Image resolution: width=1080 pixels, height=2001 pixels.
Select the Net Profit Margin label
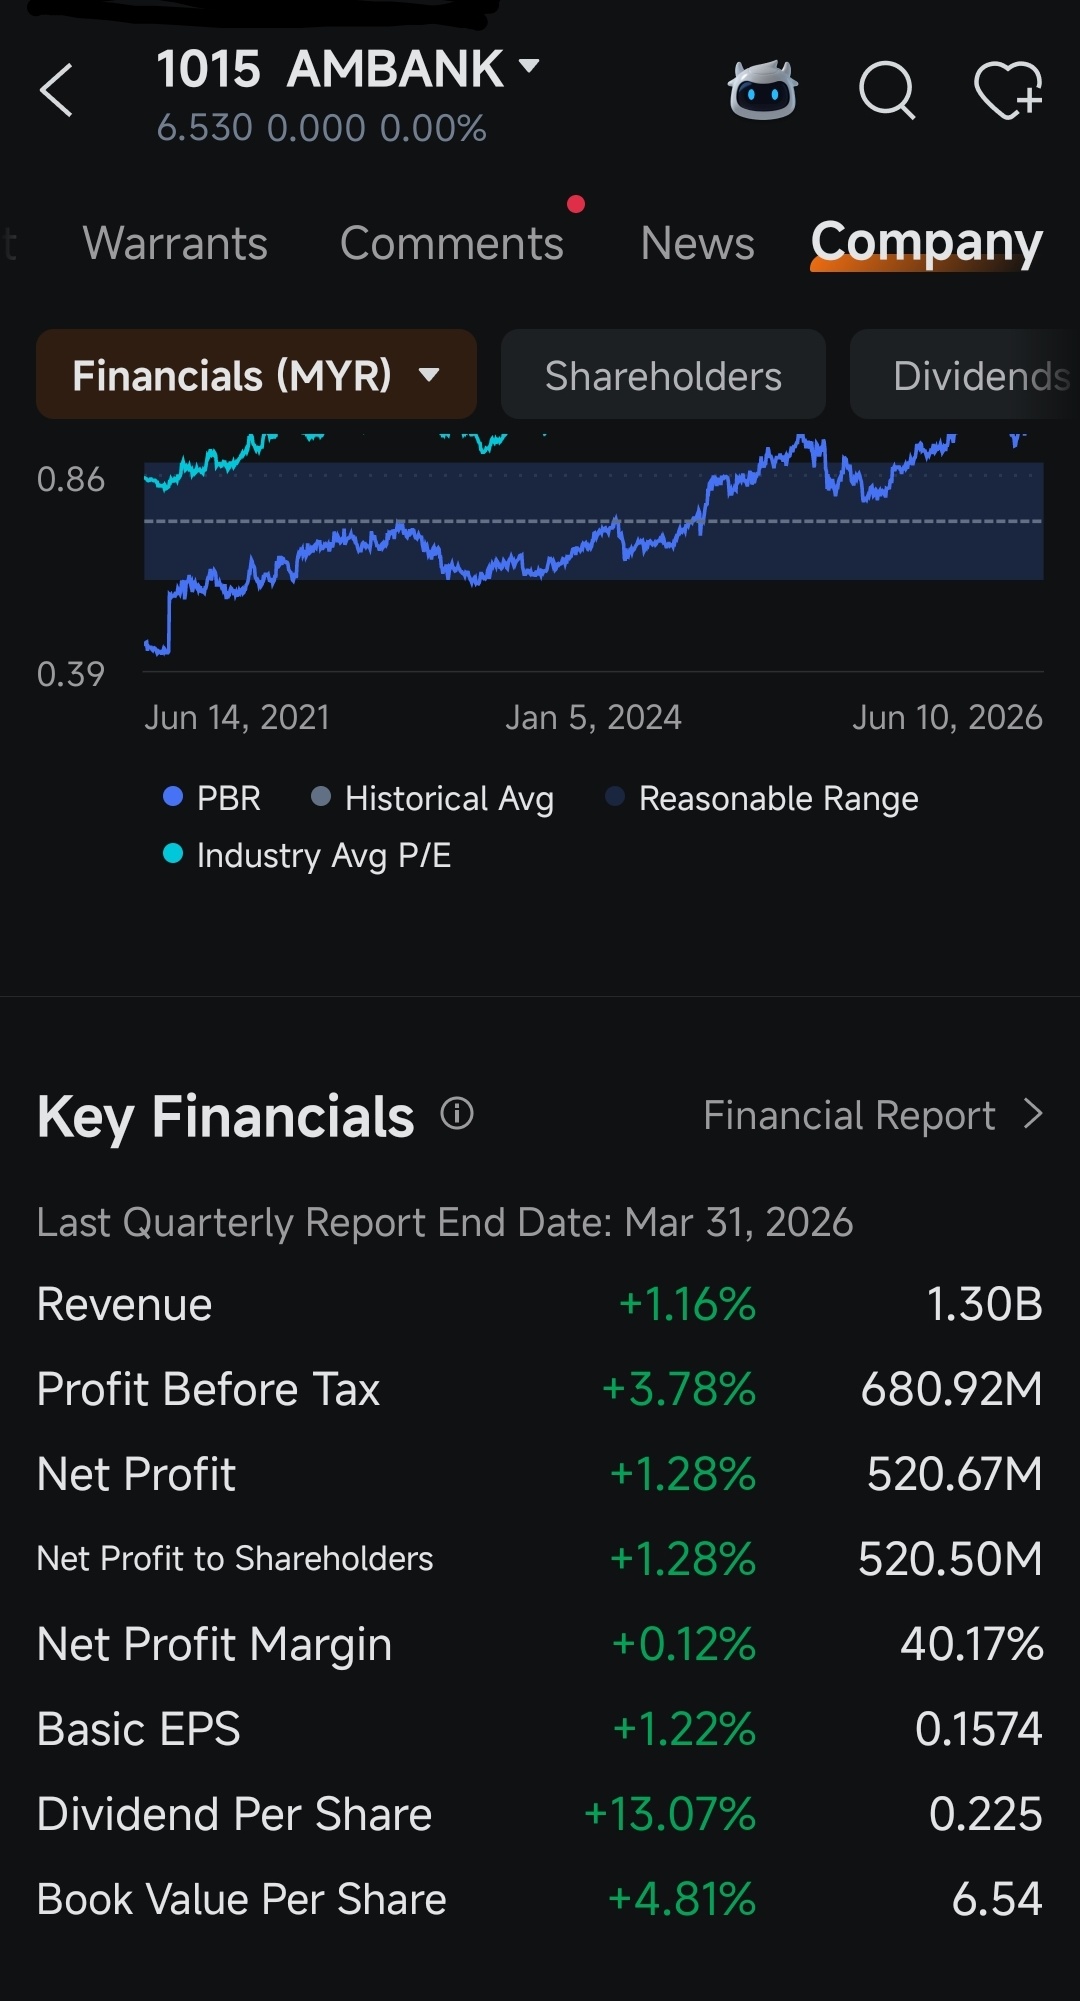click(x=214, y=1645)
